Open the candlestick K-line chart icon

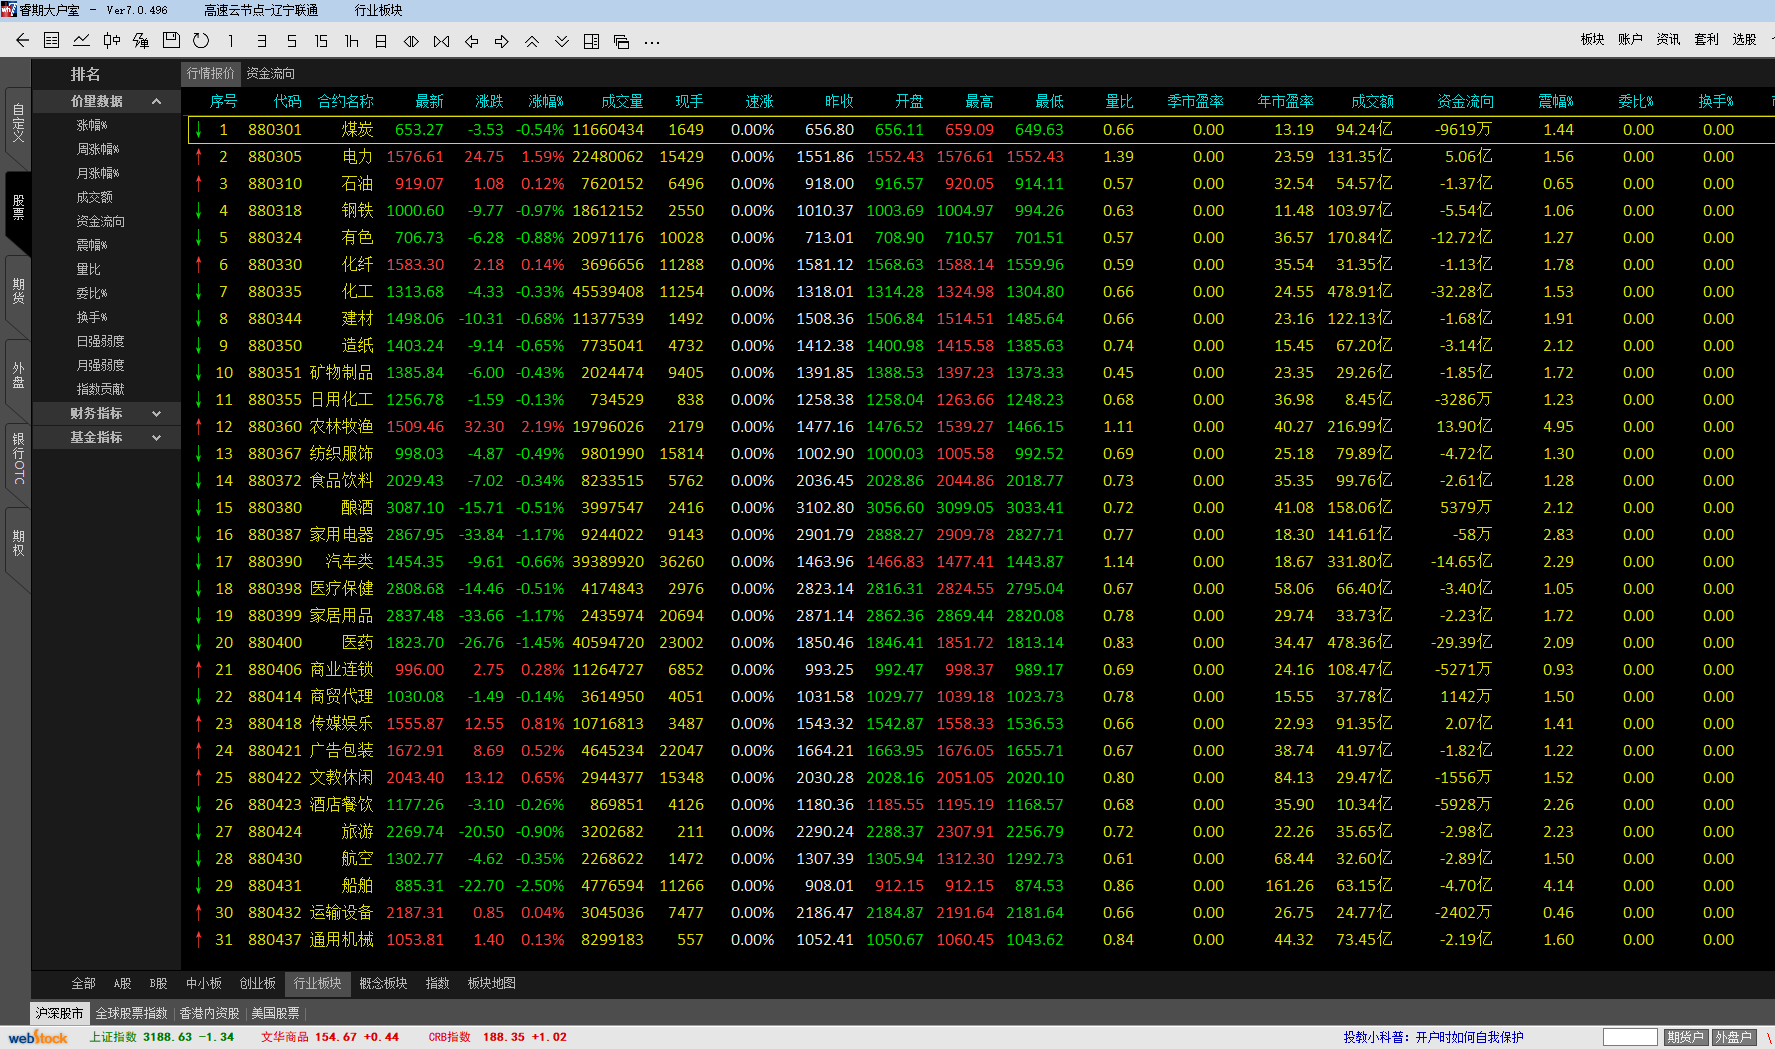click(111, 41)
